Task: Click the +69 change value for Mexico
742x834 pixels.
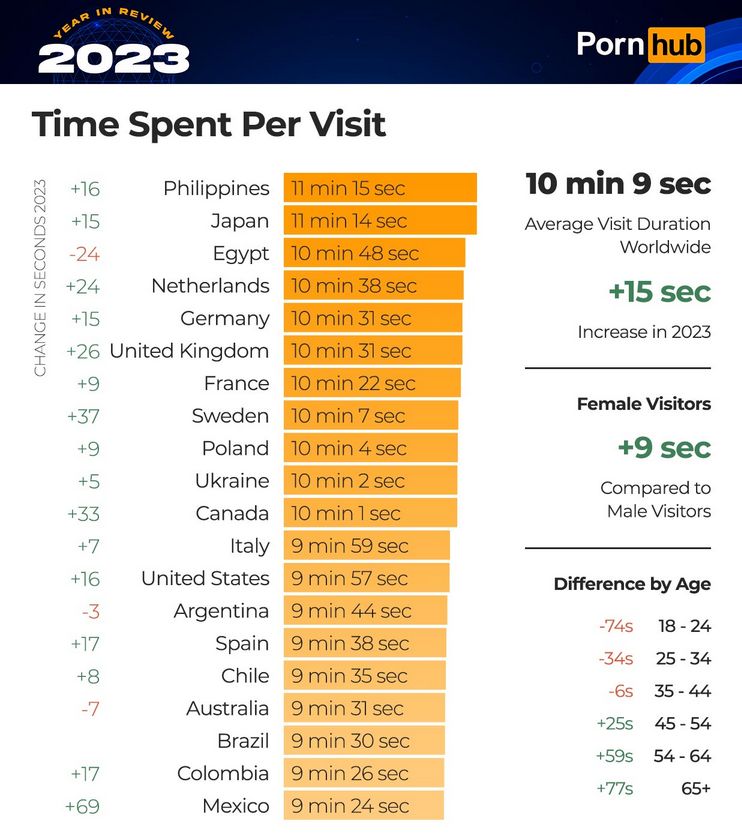Action: click(83, 806)
